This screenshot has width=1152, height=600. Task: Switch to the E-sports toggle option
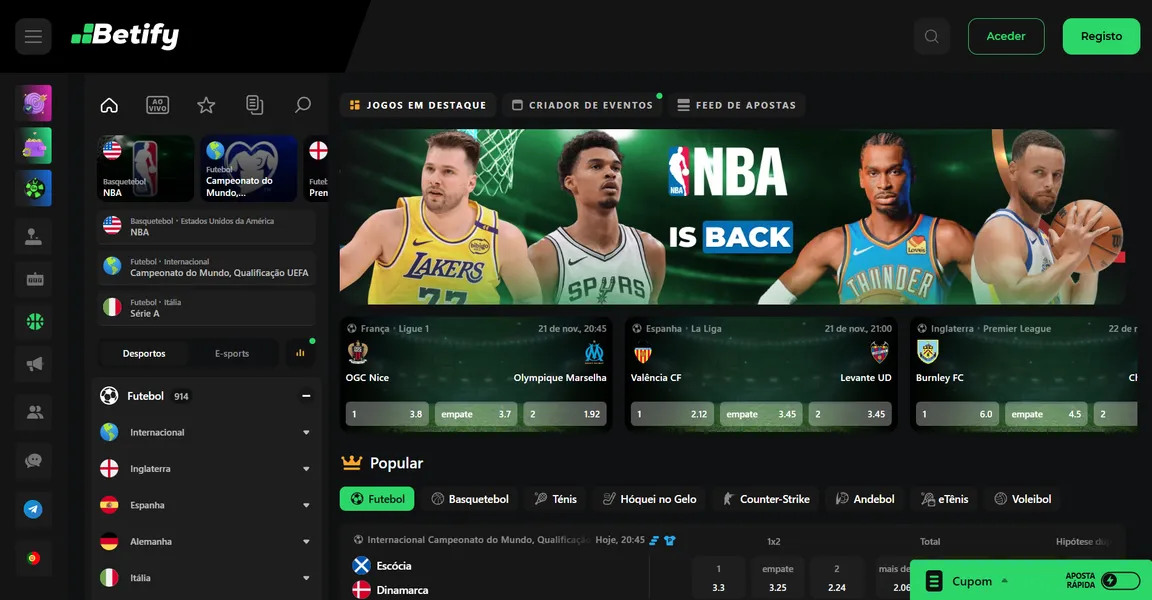[232, 354]
